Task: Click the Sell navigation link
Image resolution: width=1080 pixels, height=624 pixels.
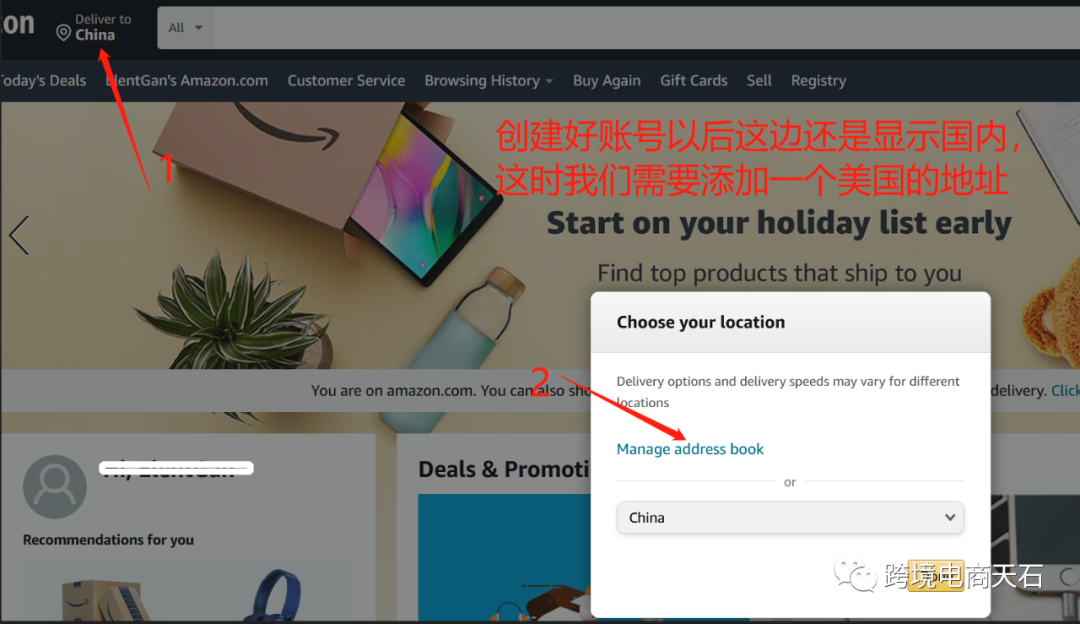Action: 759,81
